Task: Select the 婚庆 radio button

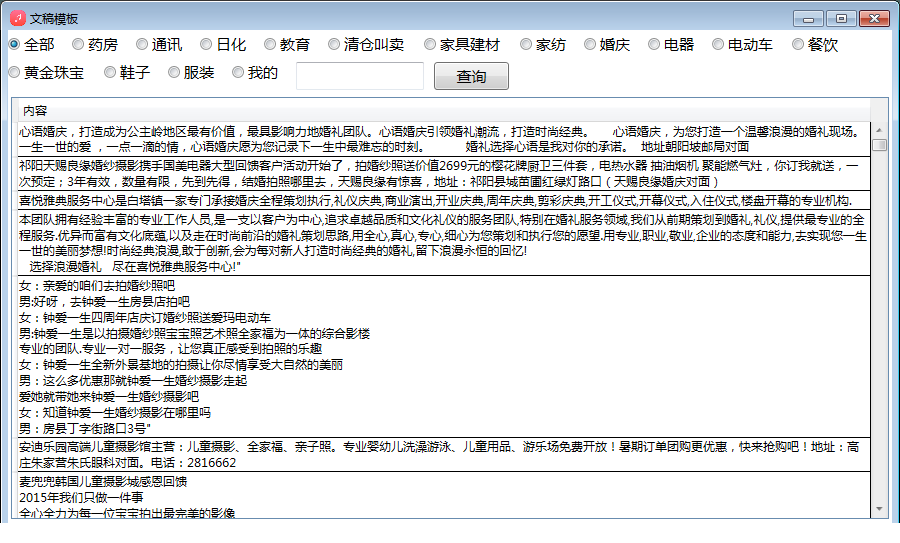Action: point(591,44)
